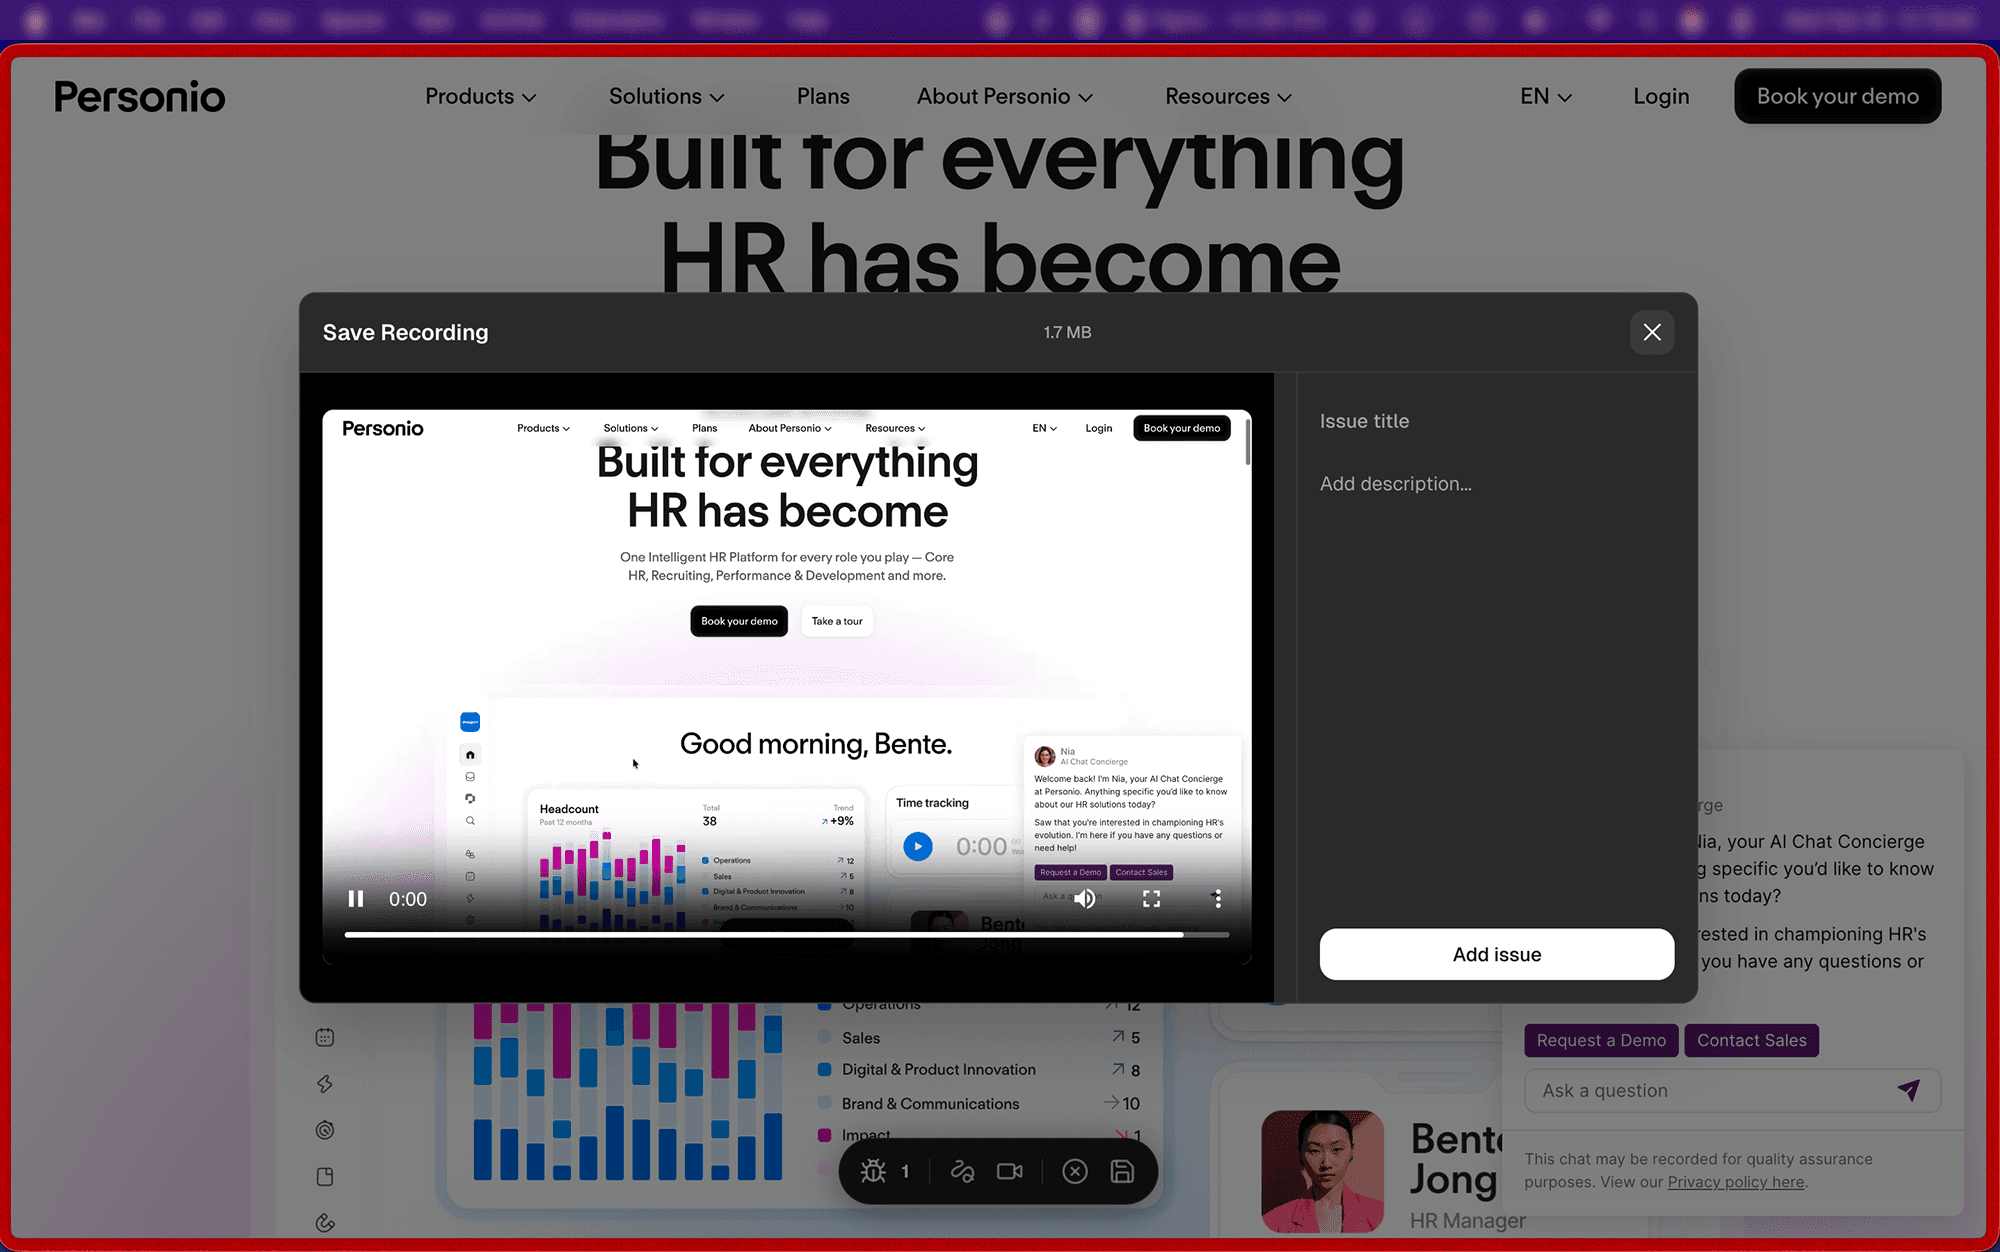Seek along the video progress bar
The height and width of the screenshot is (1252, 2000).
[786, 935]
